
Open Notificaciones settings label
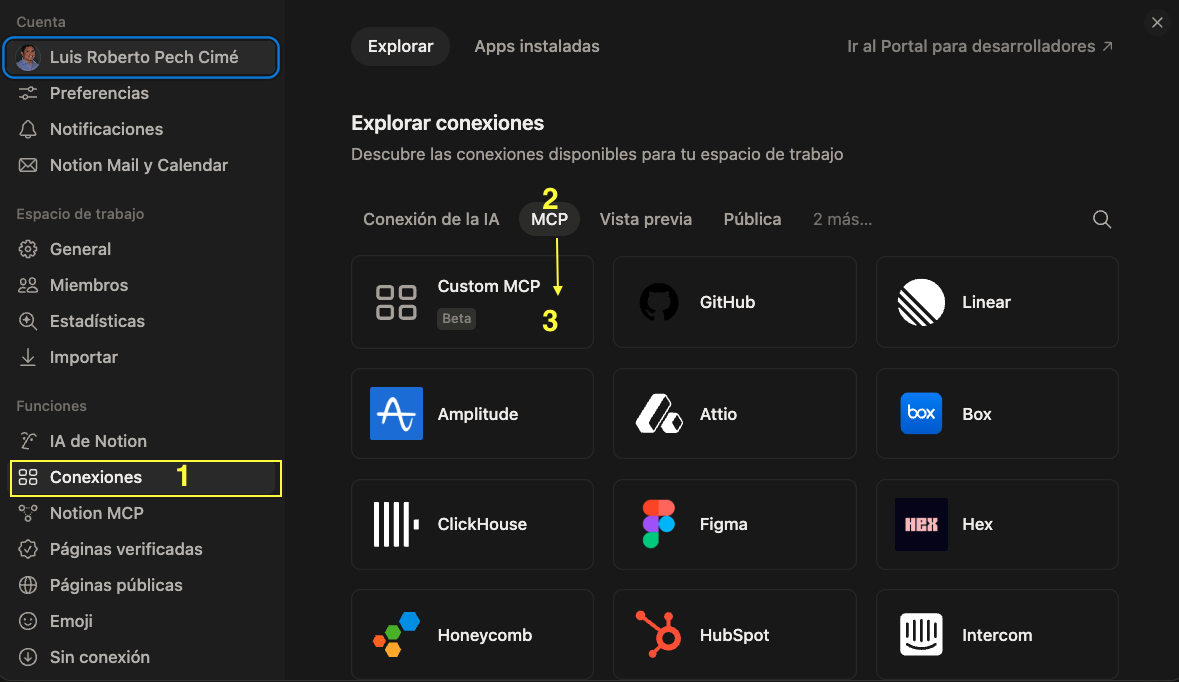pos(106,129)
